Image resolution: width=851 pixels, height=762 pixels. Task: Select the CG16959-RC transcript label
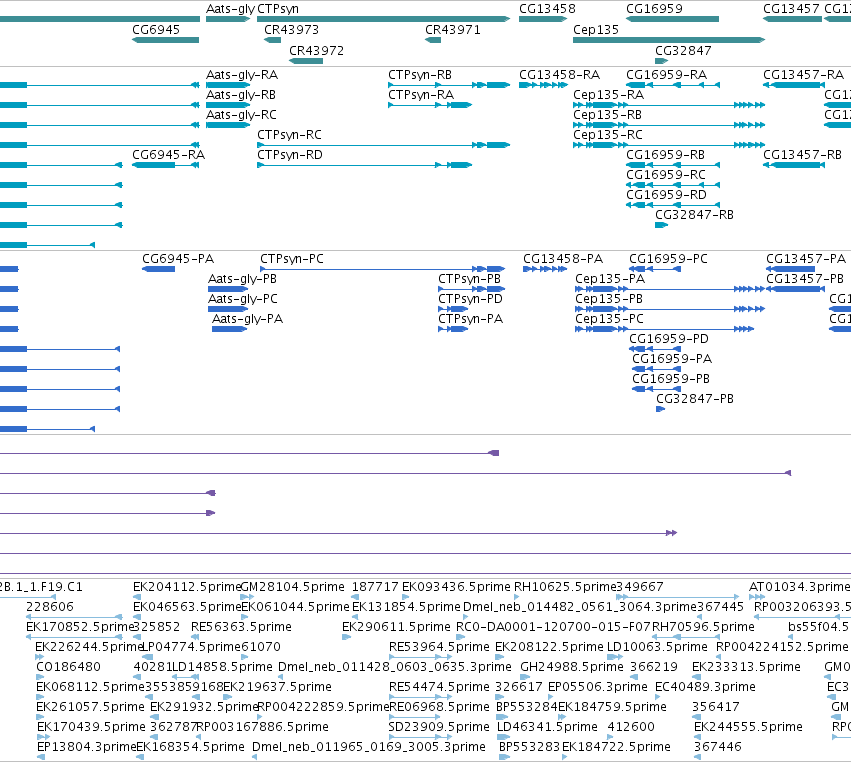coord(666,175)
